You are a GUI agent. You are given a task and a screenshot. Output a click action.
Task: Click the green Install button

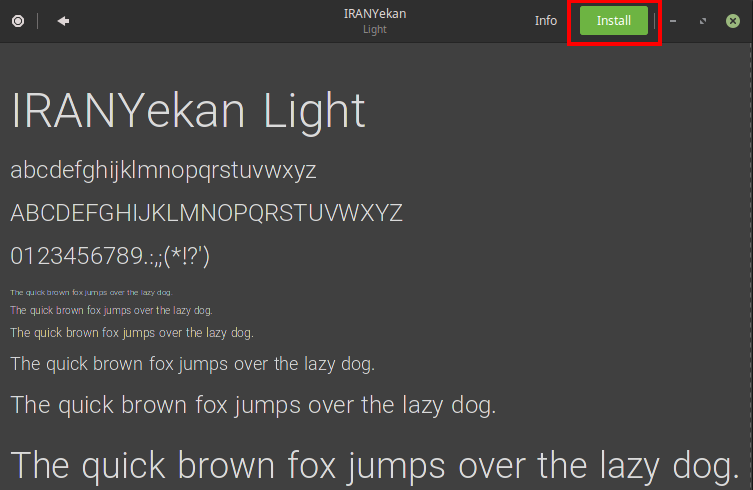pyautogui.click(x=613, y=21)
